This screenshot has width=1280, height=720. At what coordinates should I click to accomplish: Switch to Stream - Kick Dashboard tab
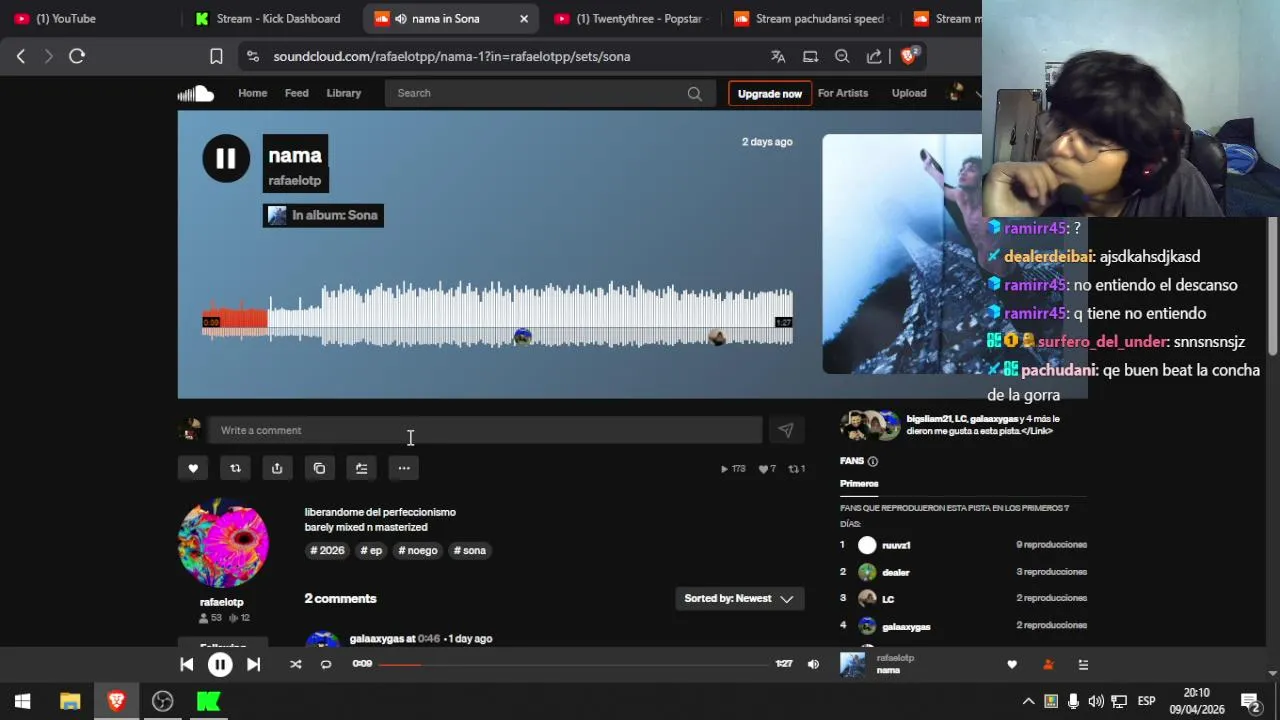(x=270, y=18)
